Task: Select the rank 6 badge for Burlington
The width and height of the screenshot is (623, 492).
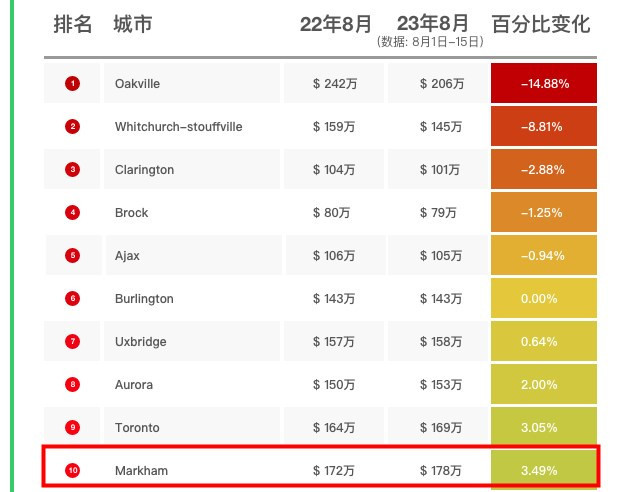Action: pyautogui.click(x=72, y=299)
